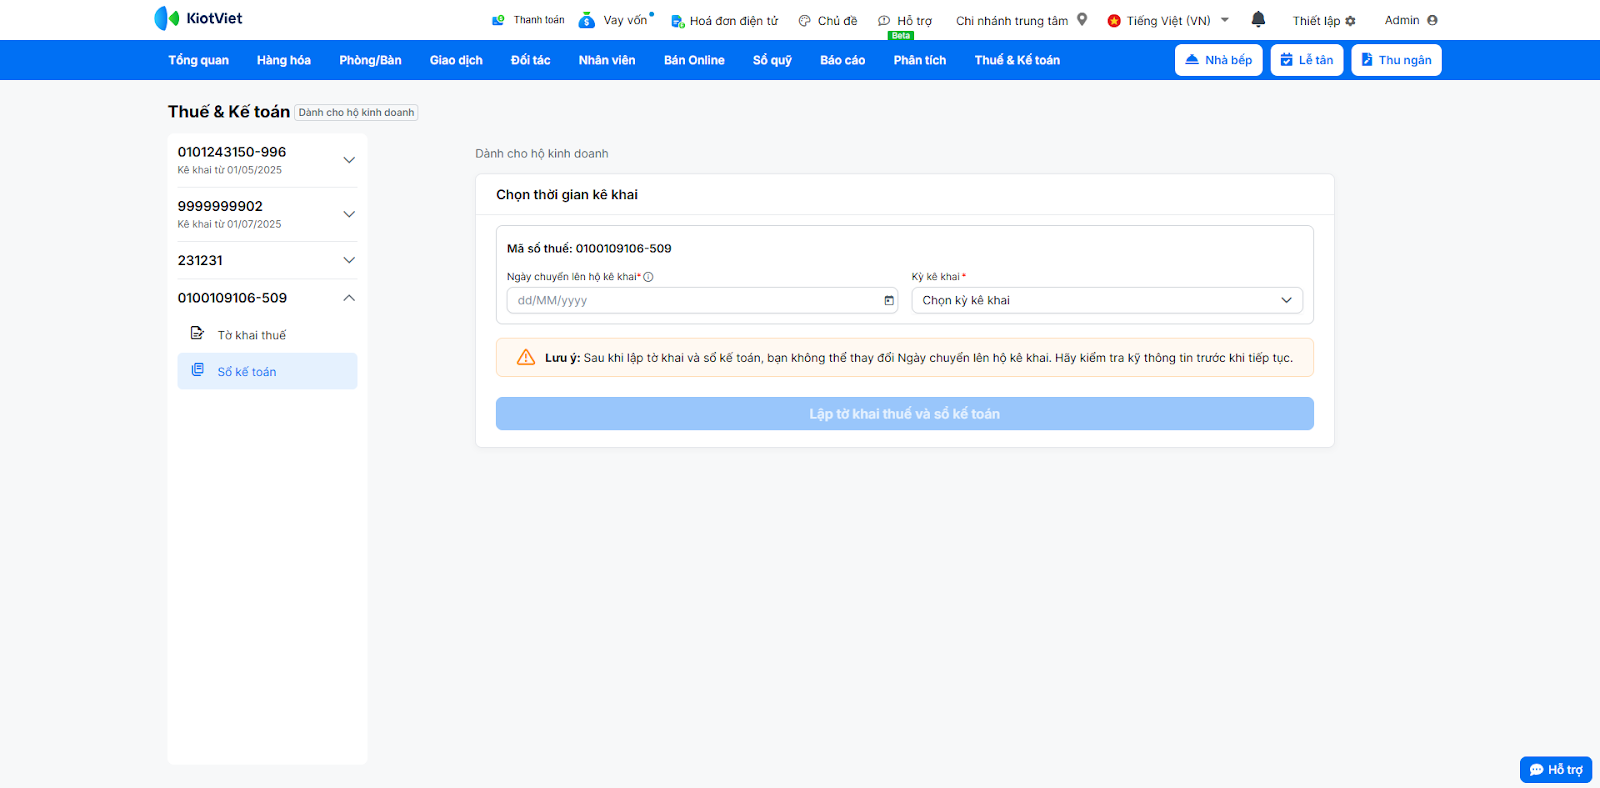
Task: Expand tax code 231231
Action: [349, 260]
